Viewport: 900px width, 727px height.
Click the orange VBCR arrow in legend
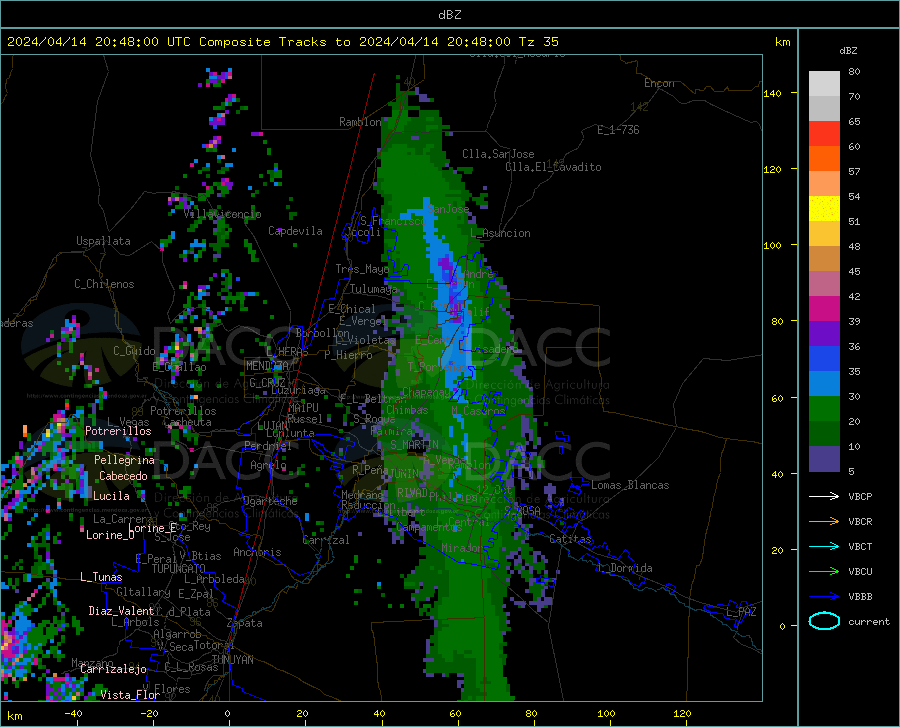pos(824,521)
